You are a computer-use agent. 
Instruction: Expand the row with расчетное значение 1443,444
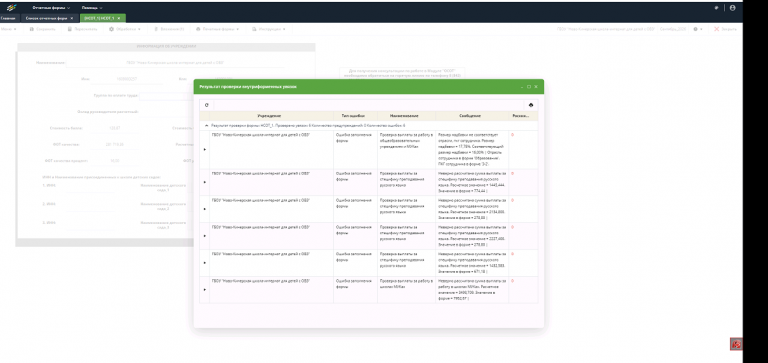coord(205,182)
